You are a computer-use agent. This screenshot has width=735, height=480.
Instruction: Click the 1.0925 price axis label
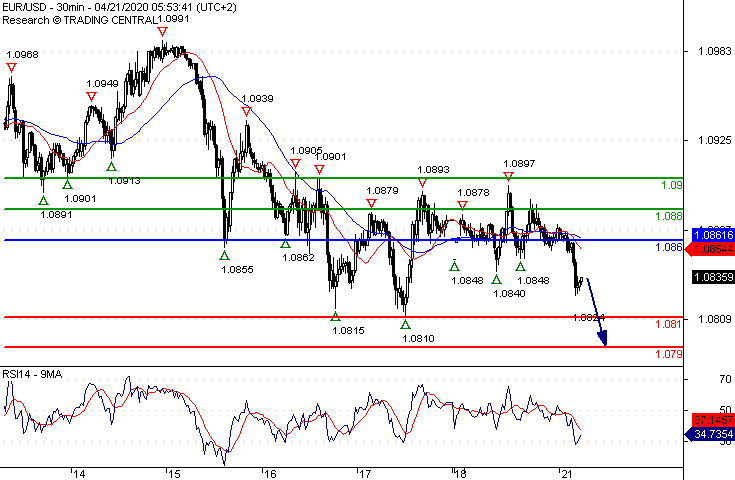(714, 140)
